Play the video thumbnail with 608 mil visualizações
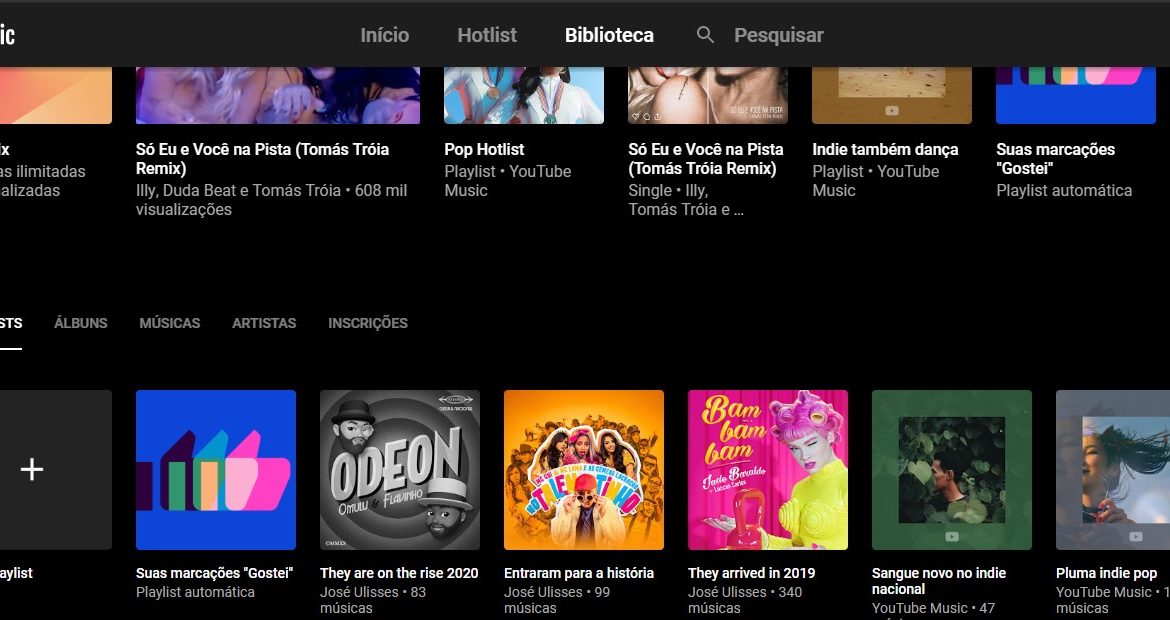Image resolution: width=1170 pixels, height=620 pixels. (x=278, y=95)
